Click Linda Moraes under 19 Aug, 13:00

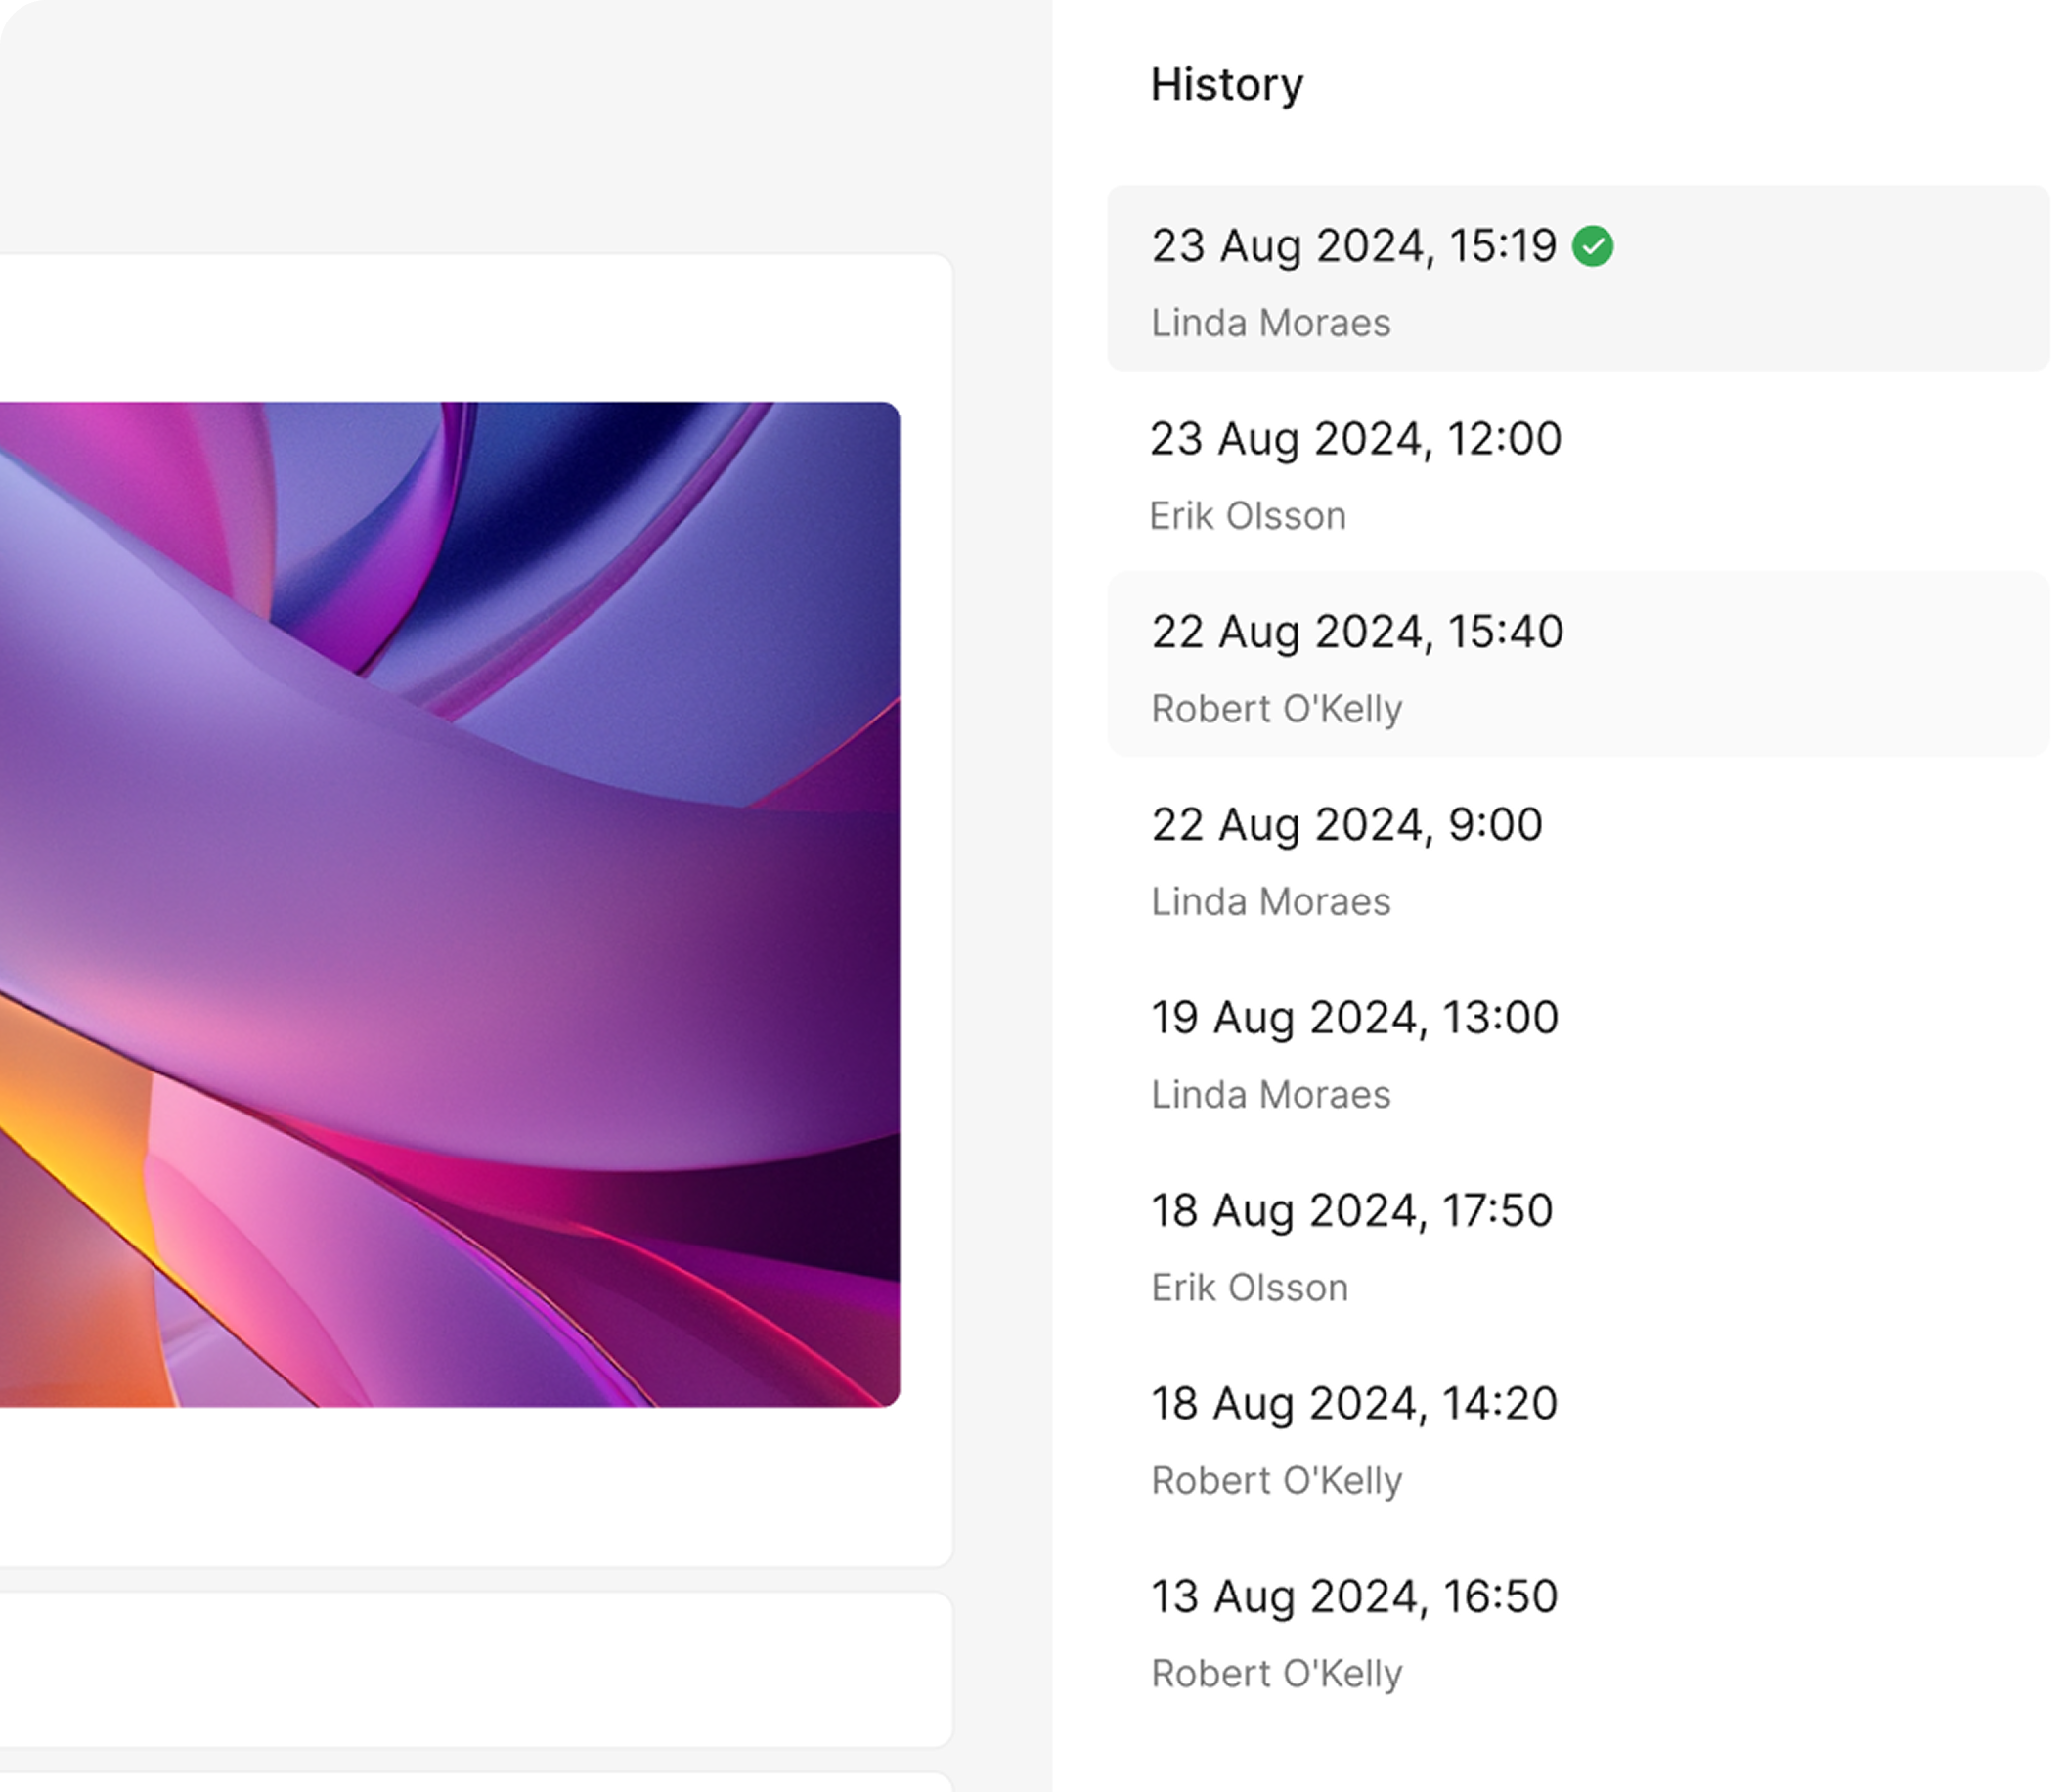point(1270,1095)
